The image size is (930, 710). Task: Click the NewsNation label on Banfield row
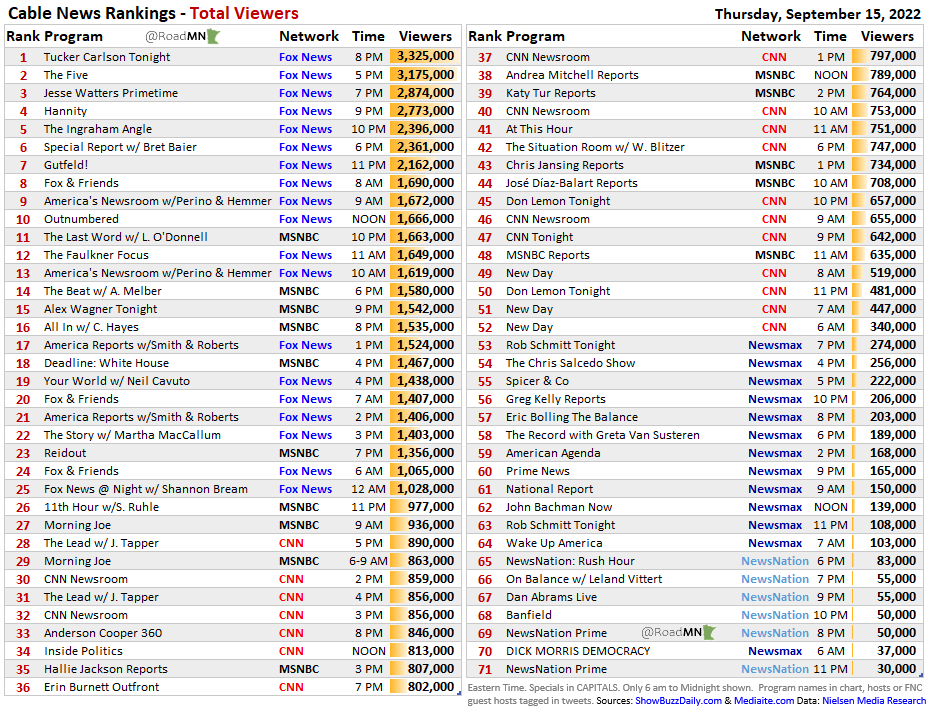pos(775,614)
